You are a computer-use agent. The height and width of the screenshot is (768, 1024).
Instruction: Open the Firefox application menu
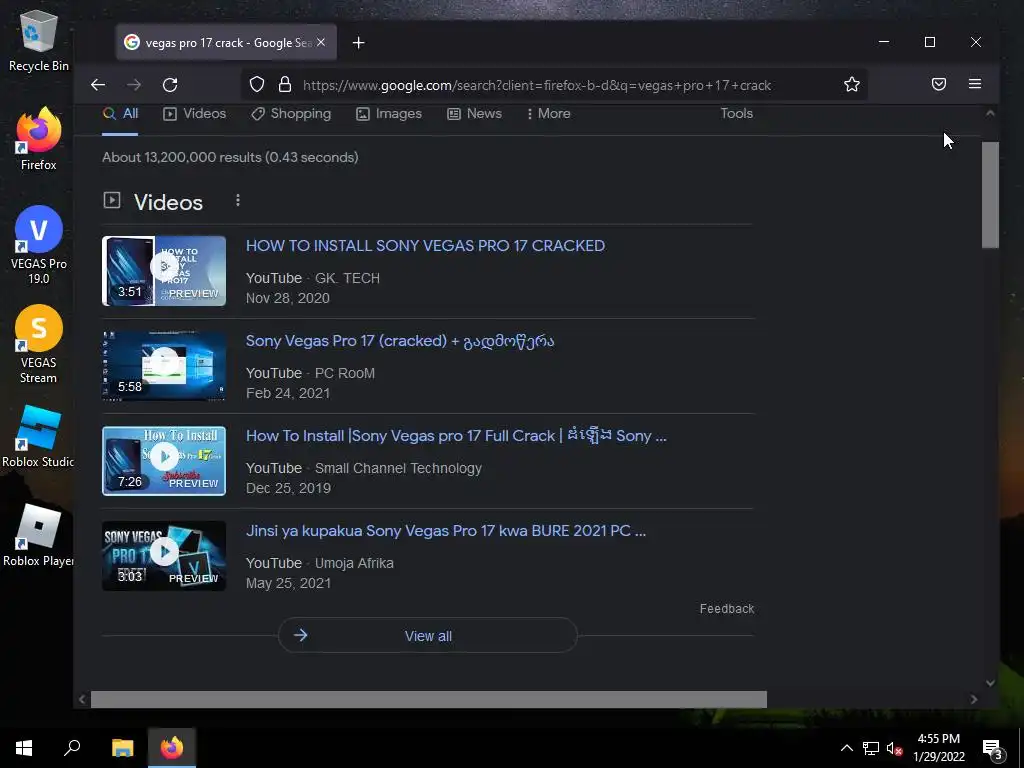tap(975, 84)
